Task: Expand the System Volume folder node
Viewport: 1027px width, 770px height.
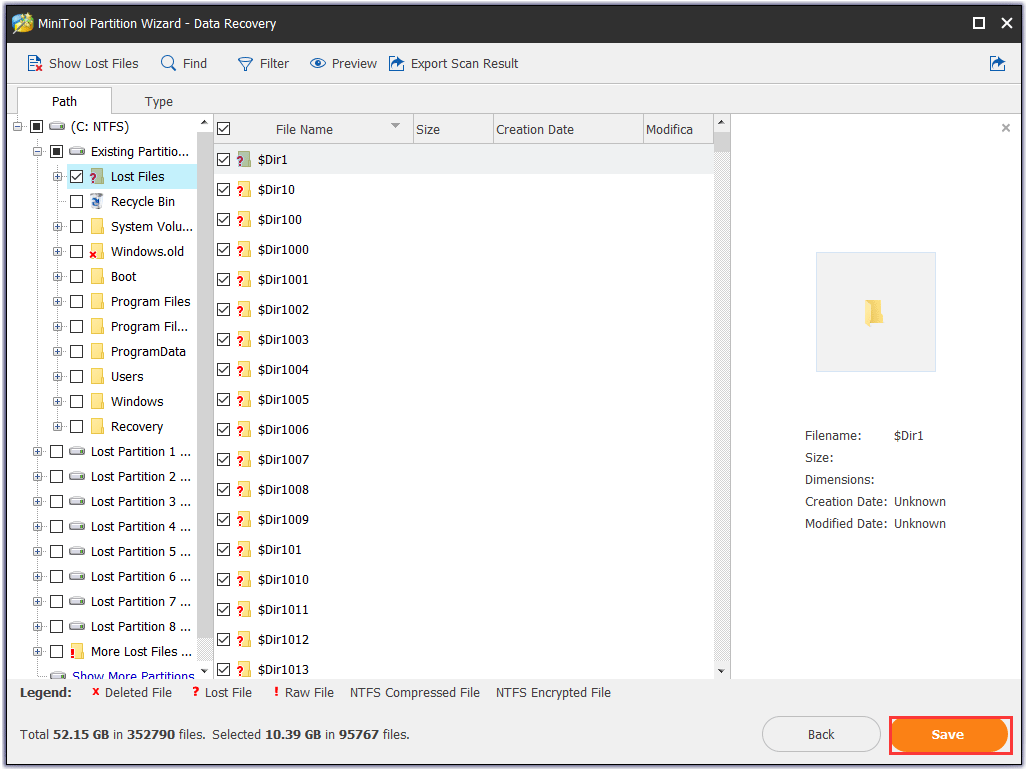Action: pos(58,227)
